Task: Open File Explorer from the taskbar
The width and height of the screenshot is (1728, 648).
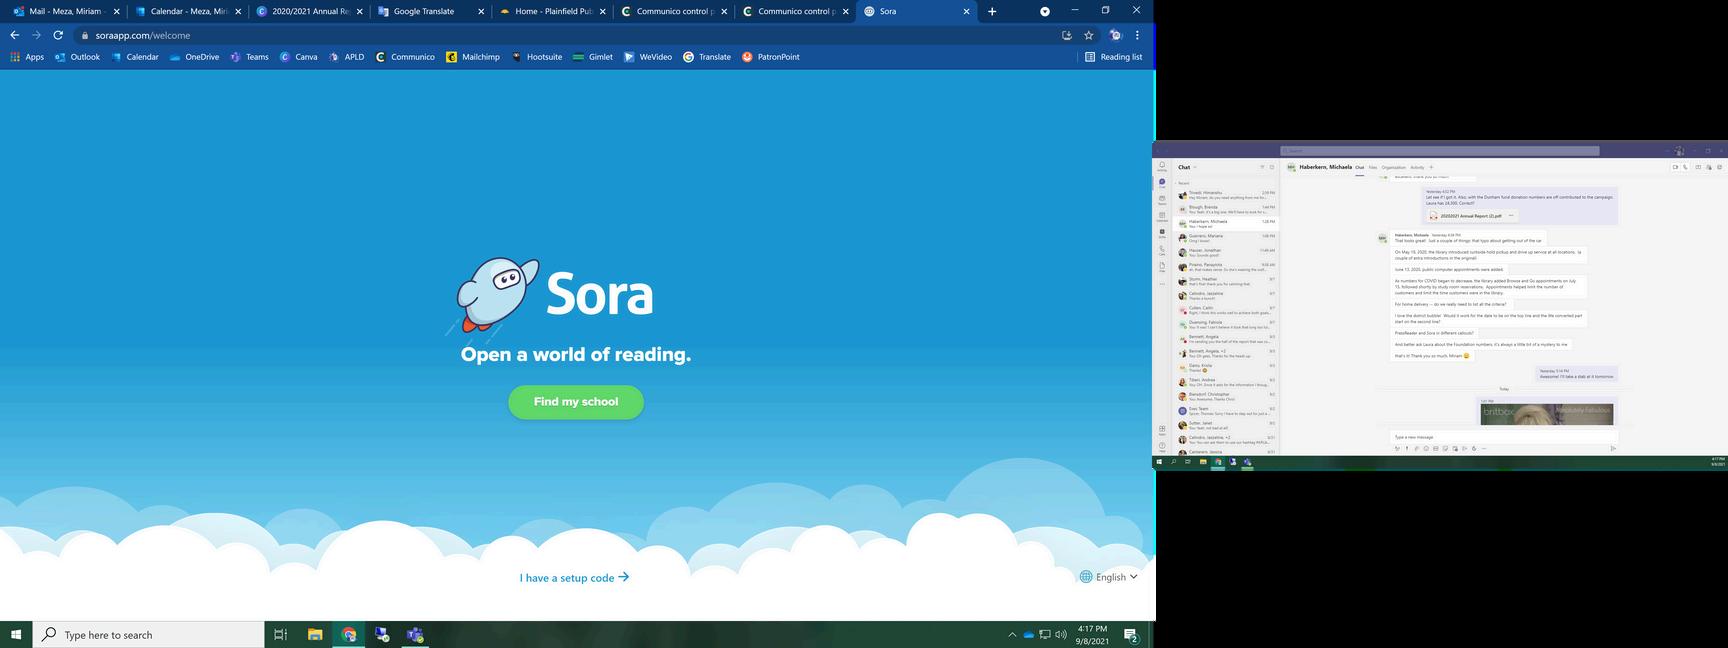Action: point(315,634)
